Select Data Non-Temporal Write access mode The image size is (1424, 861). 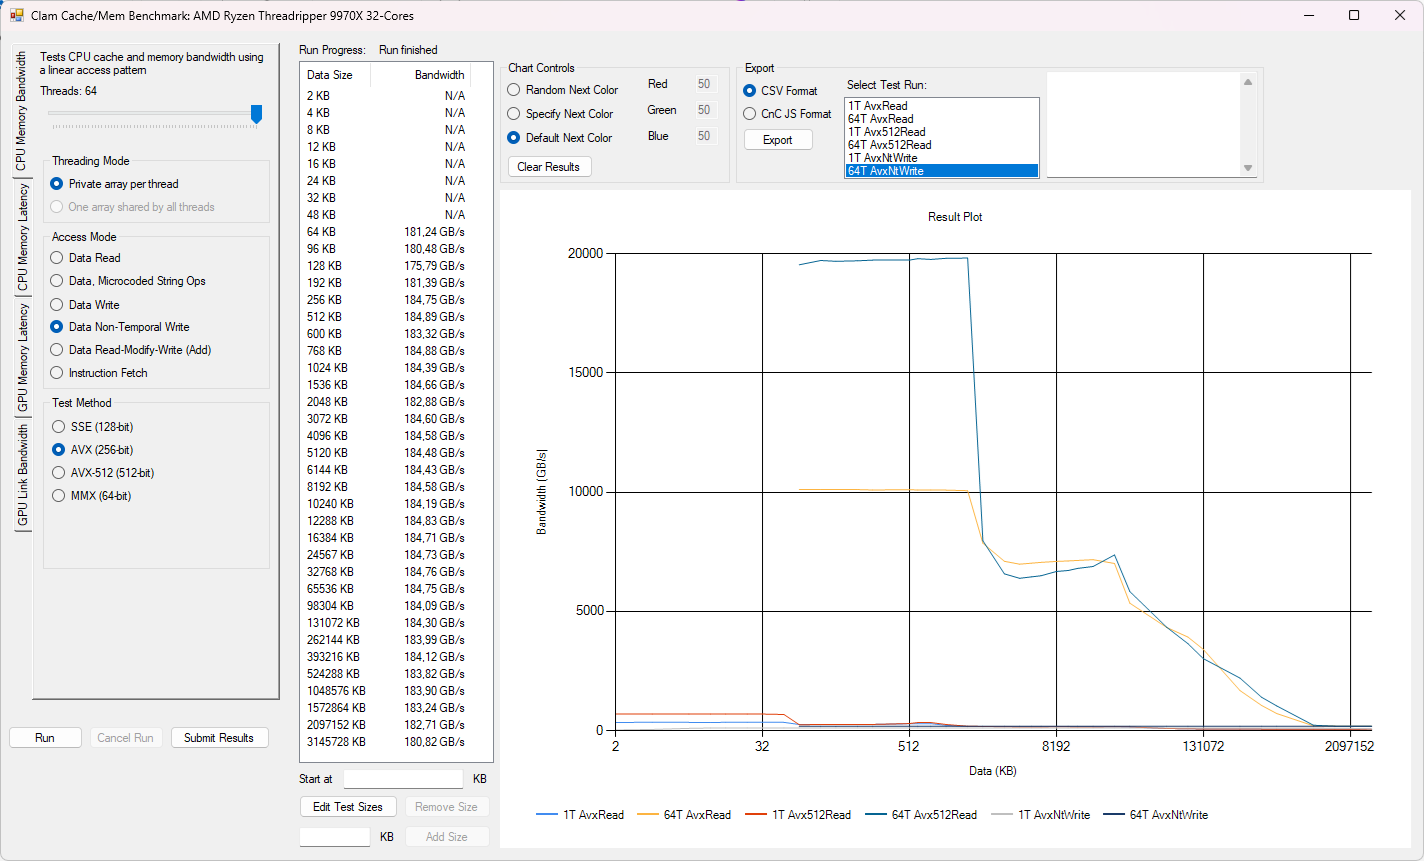120,327
